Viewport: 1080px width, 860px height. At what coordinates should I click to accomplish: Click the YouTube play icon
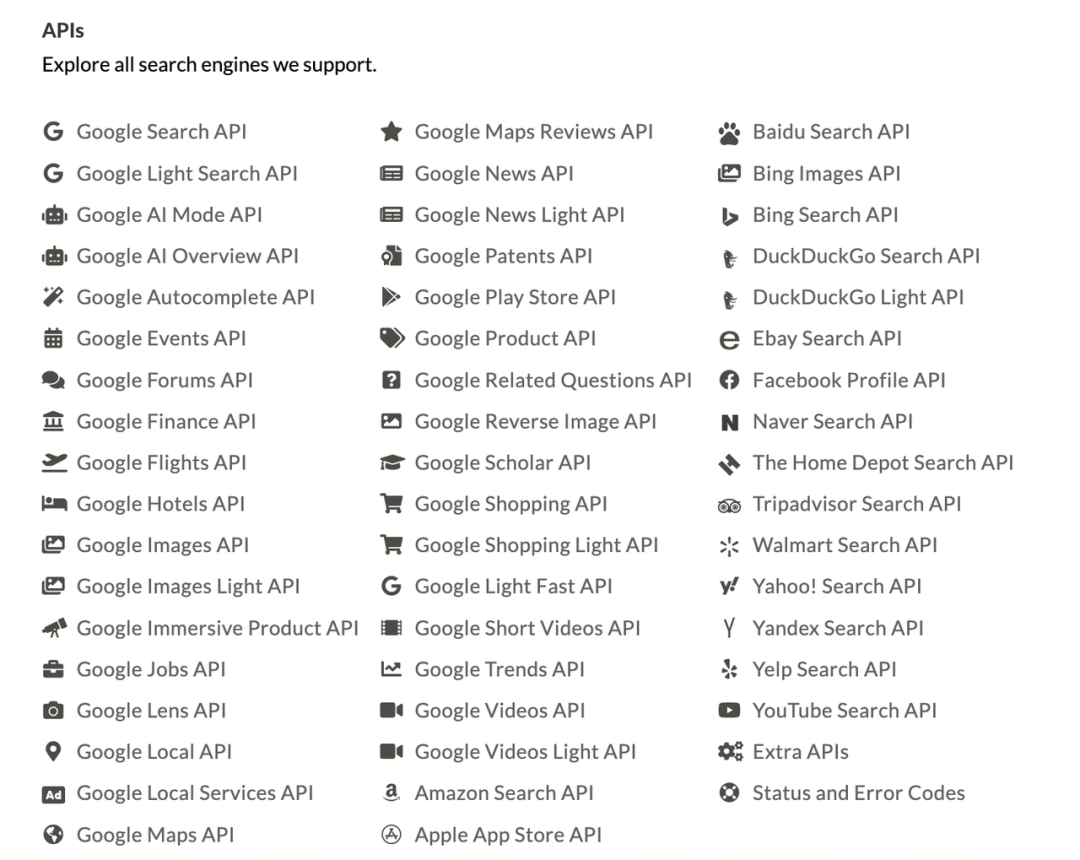click(729, 711)
